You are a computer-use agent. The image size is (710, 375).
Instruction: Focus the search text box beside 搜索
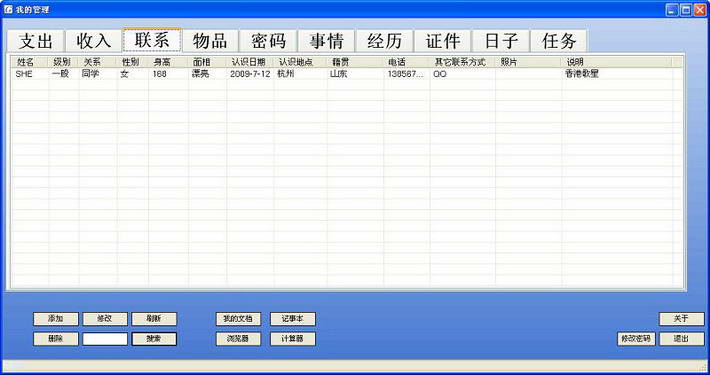pyautogui.click(x=105, y=339)
